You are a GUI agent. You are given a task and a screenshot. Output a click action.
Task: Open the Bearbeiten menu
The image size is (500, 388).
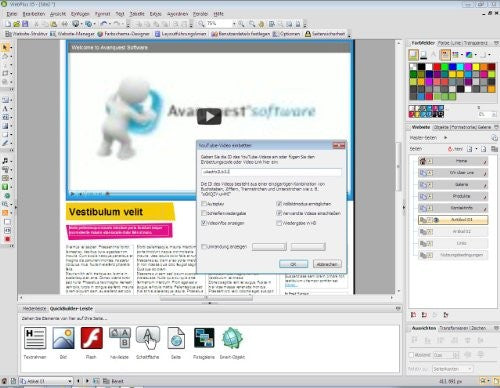pyautogui.click(x=34, y=14)
